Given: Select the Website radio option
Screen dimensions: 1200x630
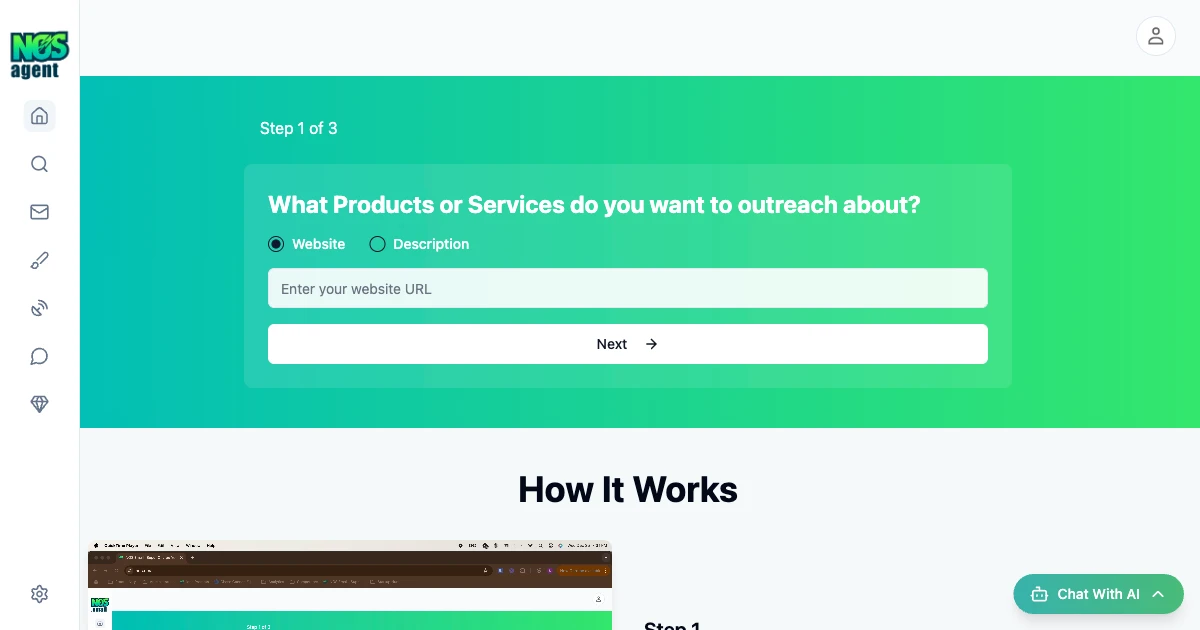Looking at the screenshot, I should 276,244.
